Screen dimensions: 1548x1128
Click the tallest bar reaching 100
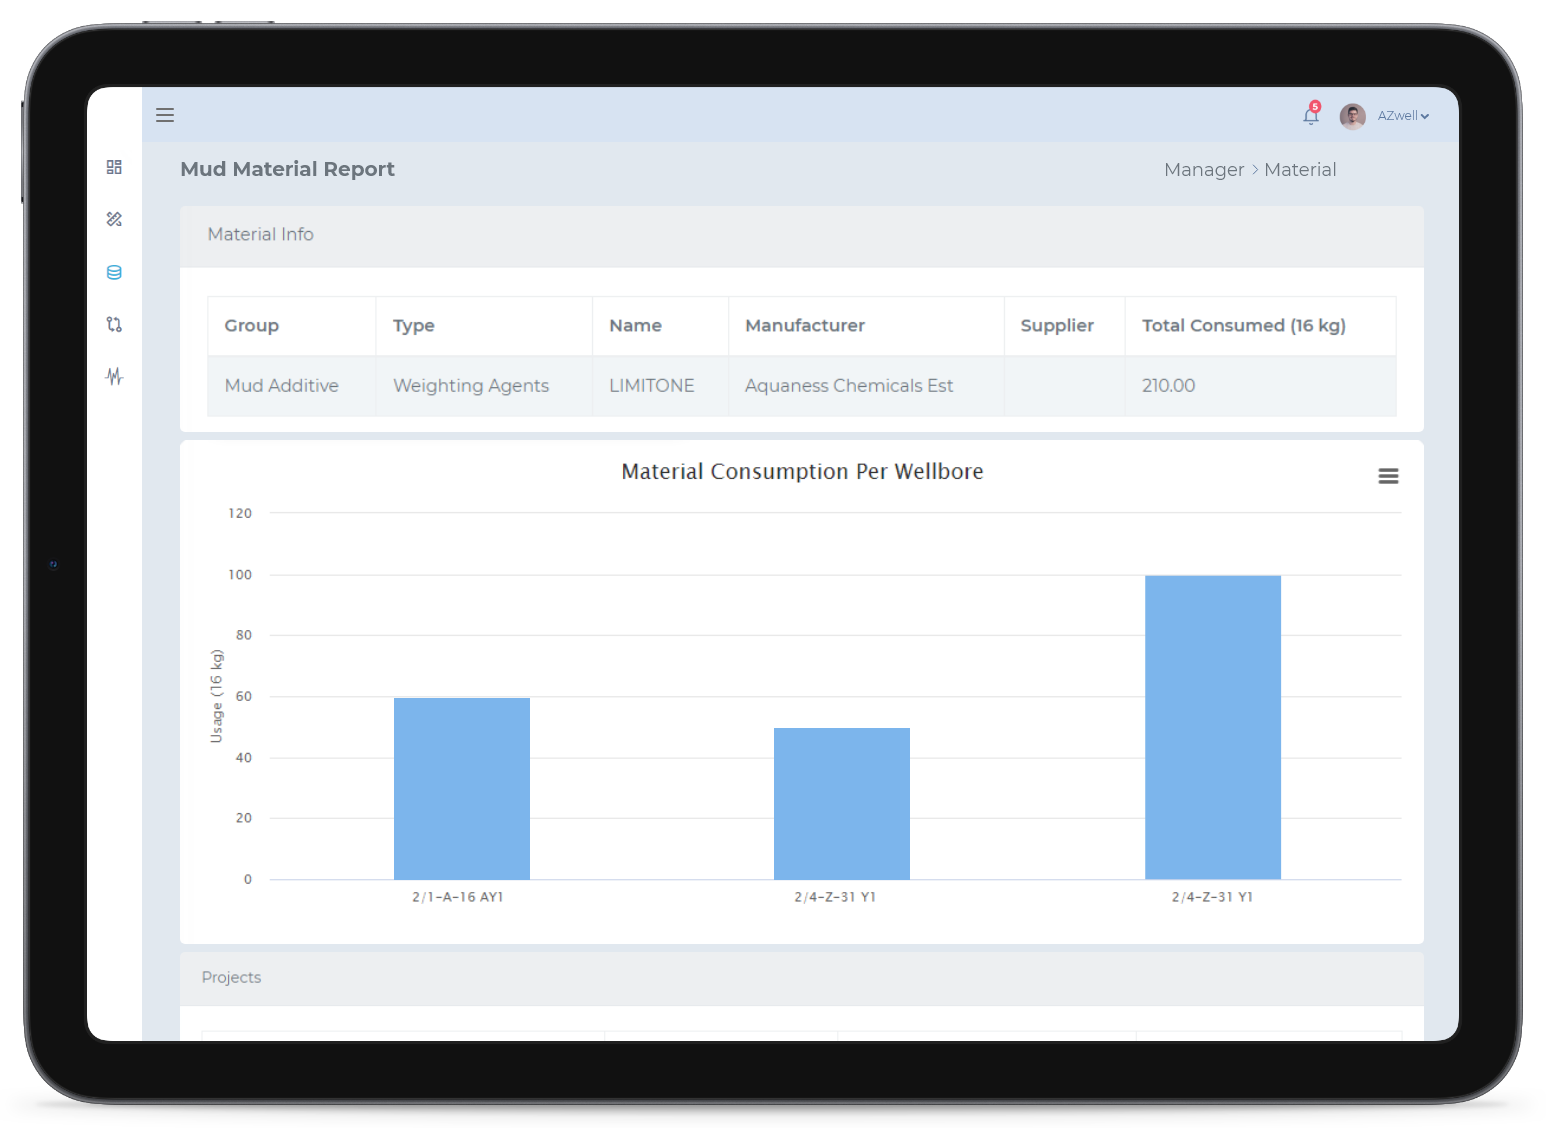[x=1212, y=727]
